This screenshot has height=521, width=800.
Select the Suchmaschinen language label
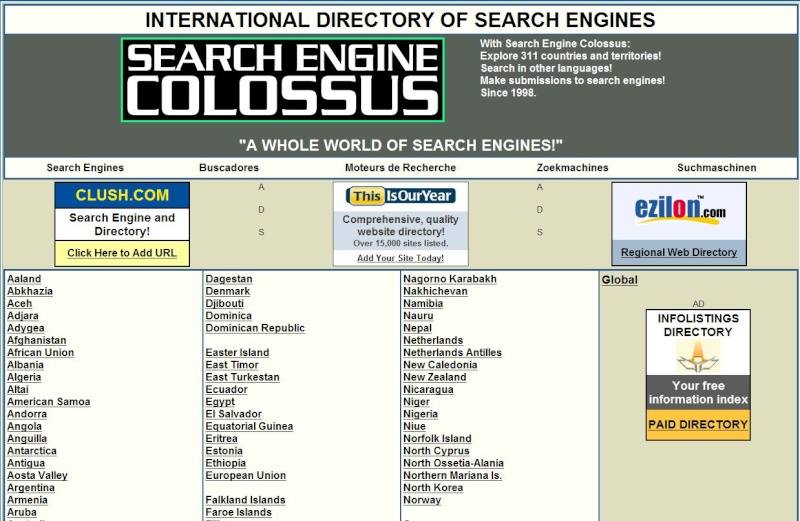coord(717,167)
